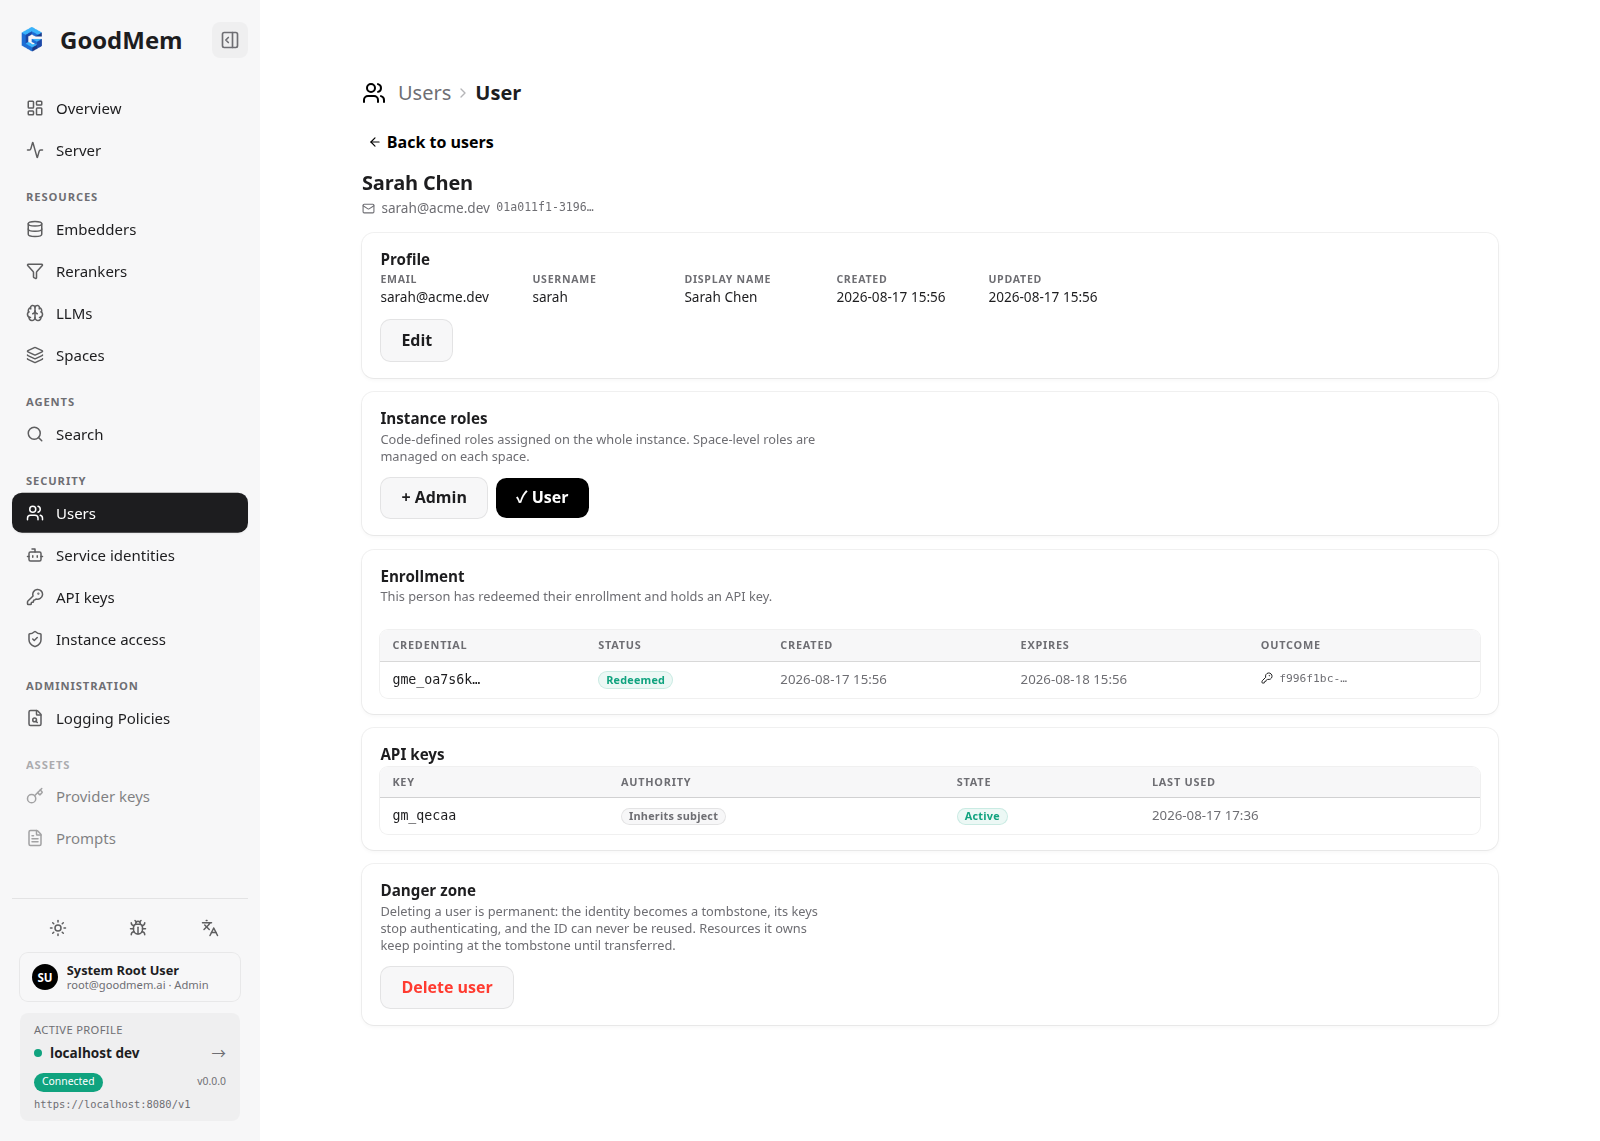The width and height of the screenshot is (1600, 1141).
Task: Add the Admin instance role
Action: (x=434, y=498)
